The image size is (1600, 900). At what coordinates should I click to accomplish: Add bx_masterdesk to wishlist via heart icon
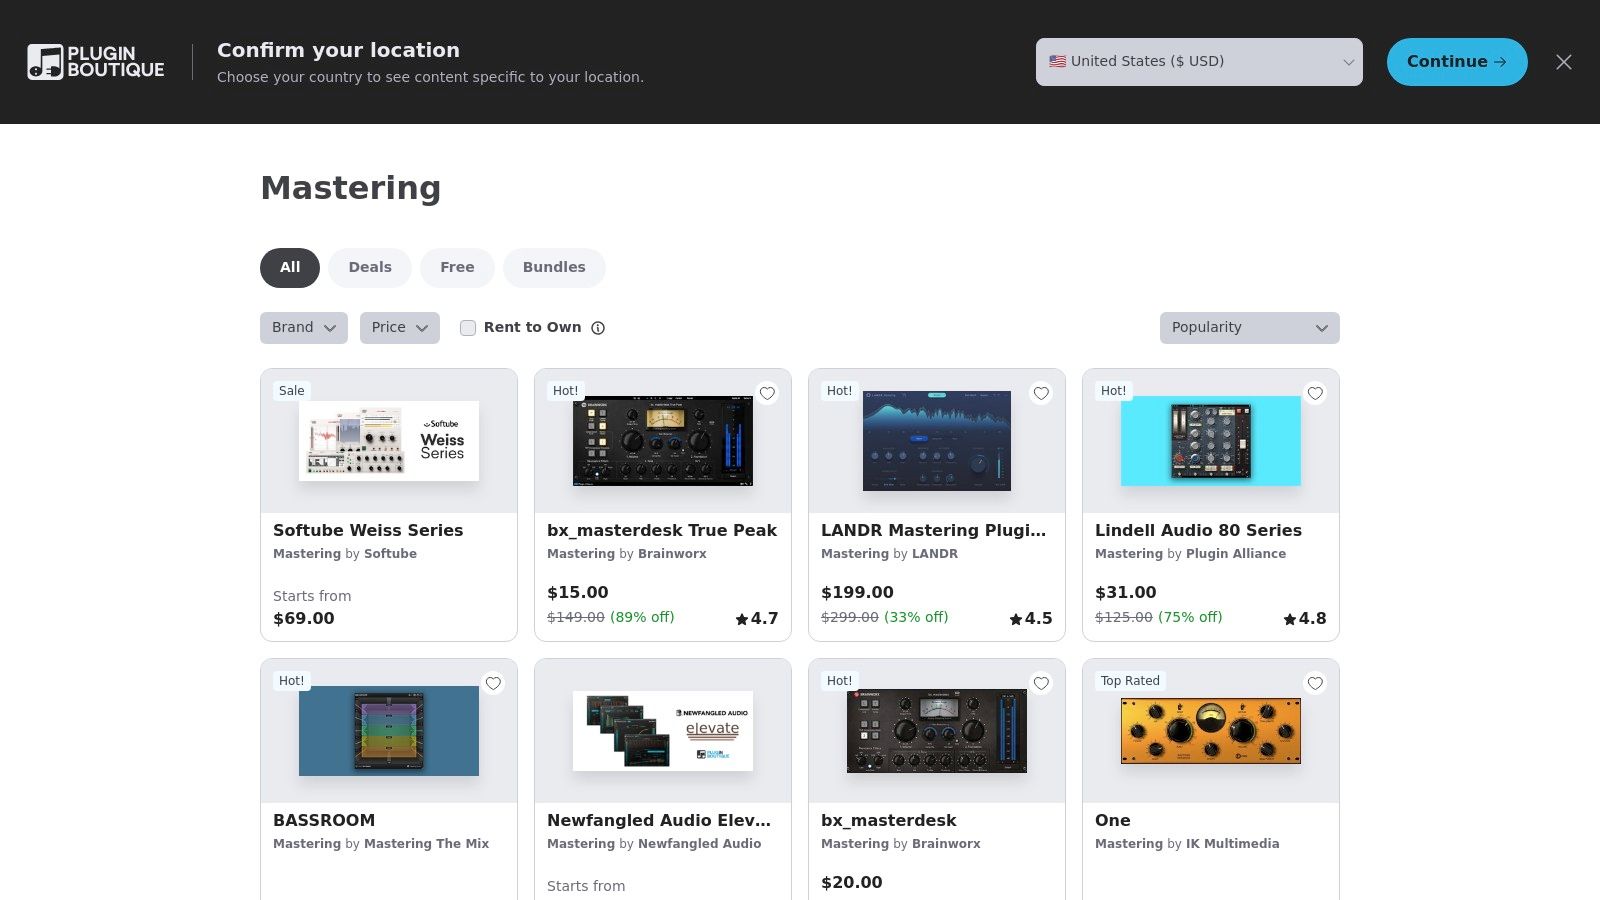(x=1041, y=683)
